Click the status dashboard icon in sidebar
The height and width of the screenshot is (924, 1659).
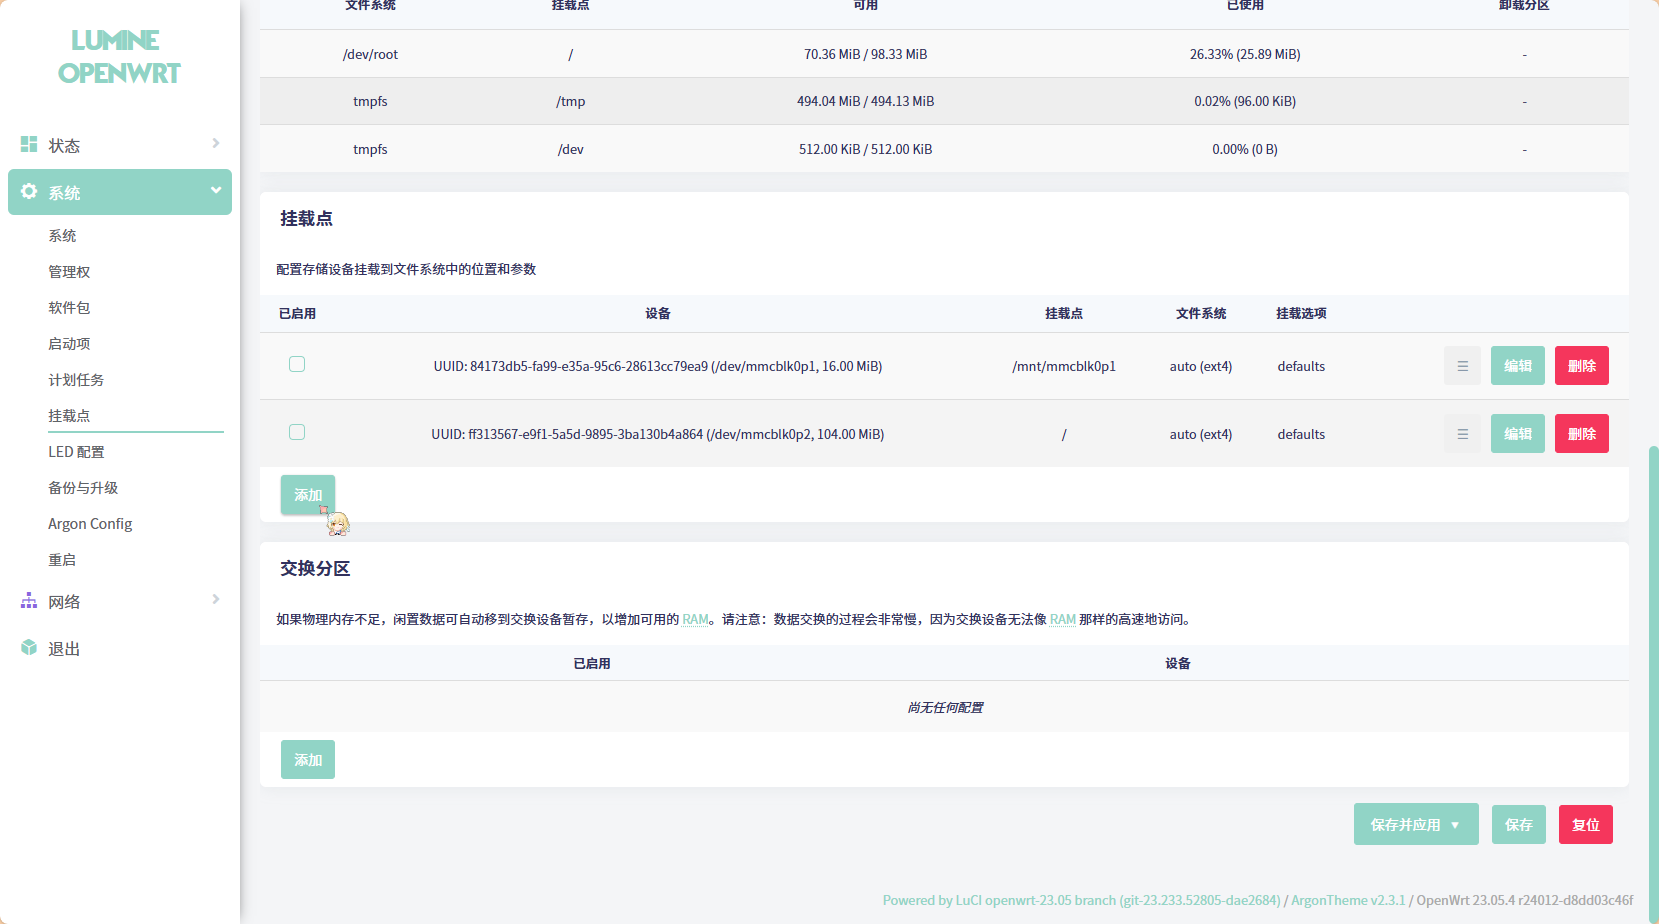click(x=29, y=145)
